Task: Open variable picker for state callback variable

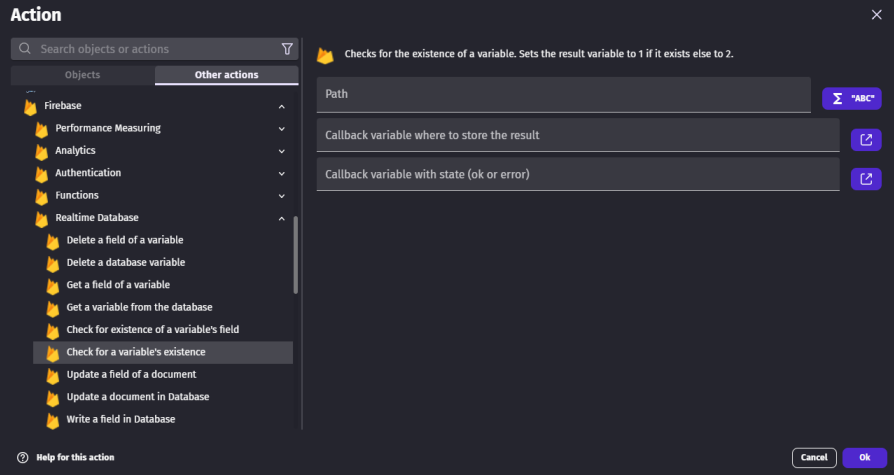Action: tap(866, 179)
